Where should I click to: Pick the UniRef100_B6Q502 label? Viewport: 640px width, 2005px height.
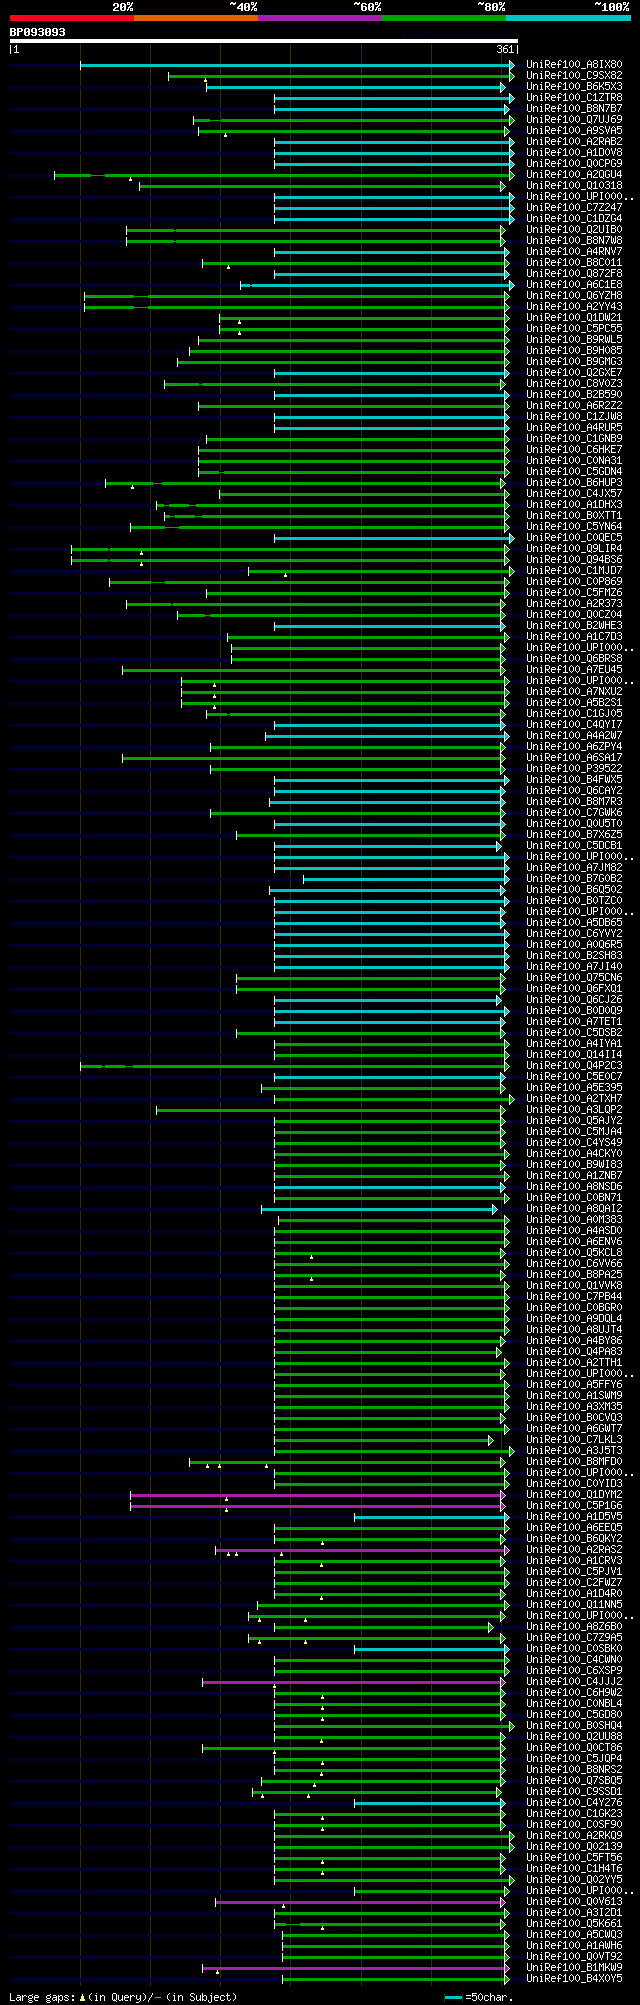point(574,890)
